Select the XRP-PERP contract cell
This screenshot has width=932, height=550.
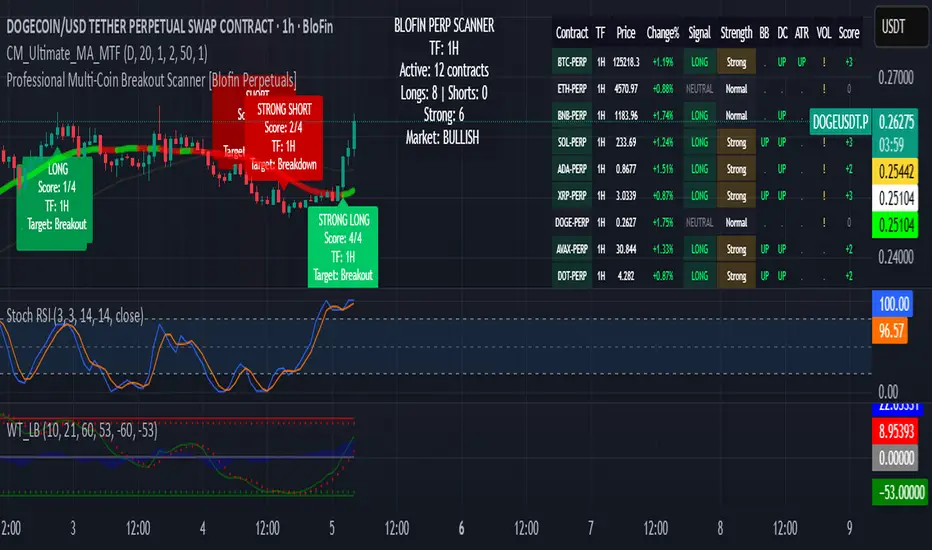[x=572, y=196]
